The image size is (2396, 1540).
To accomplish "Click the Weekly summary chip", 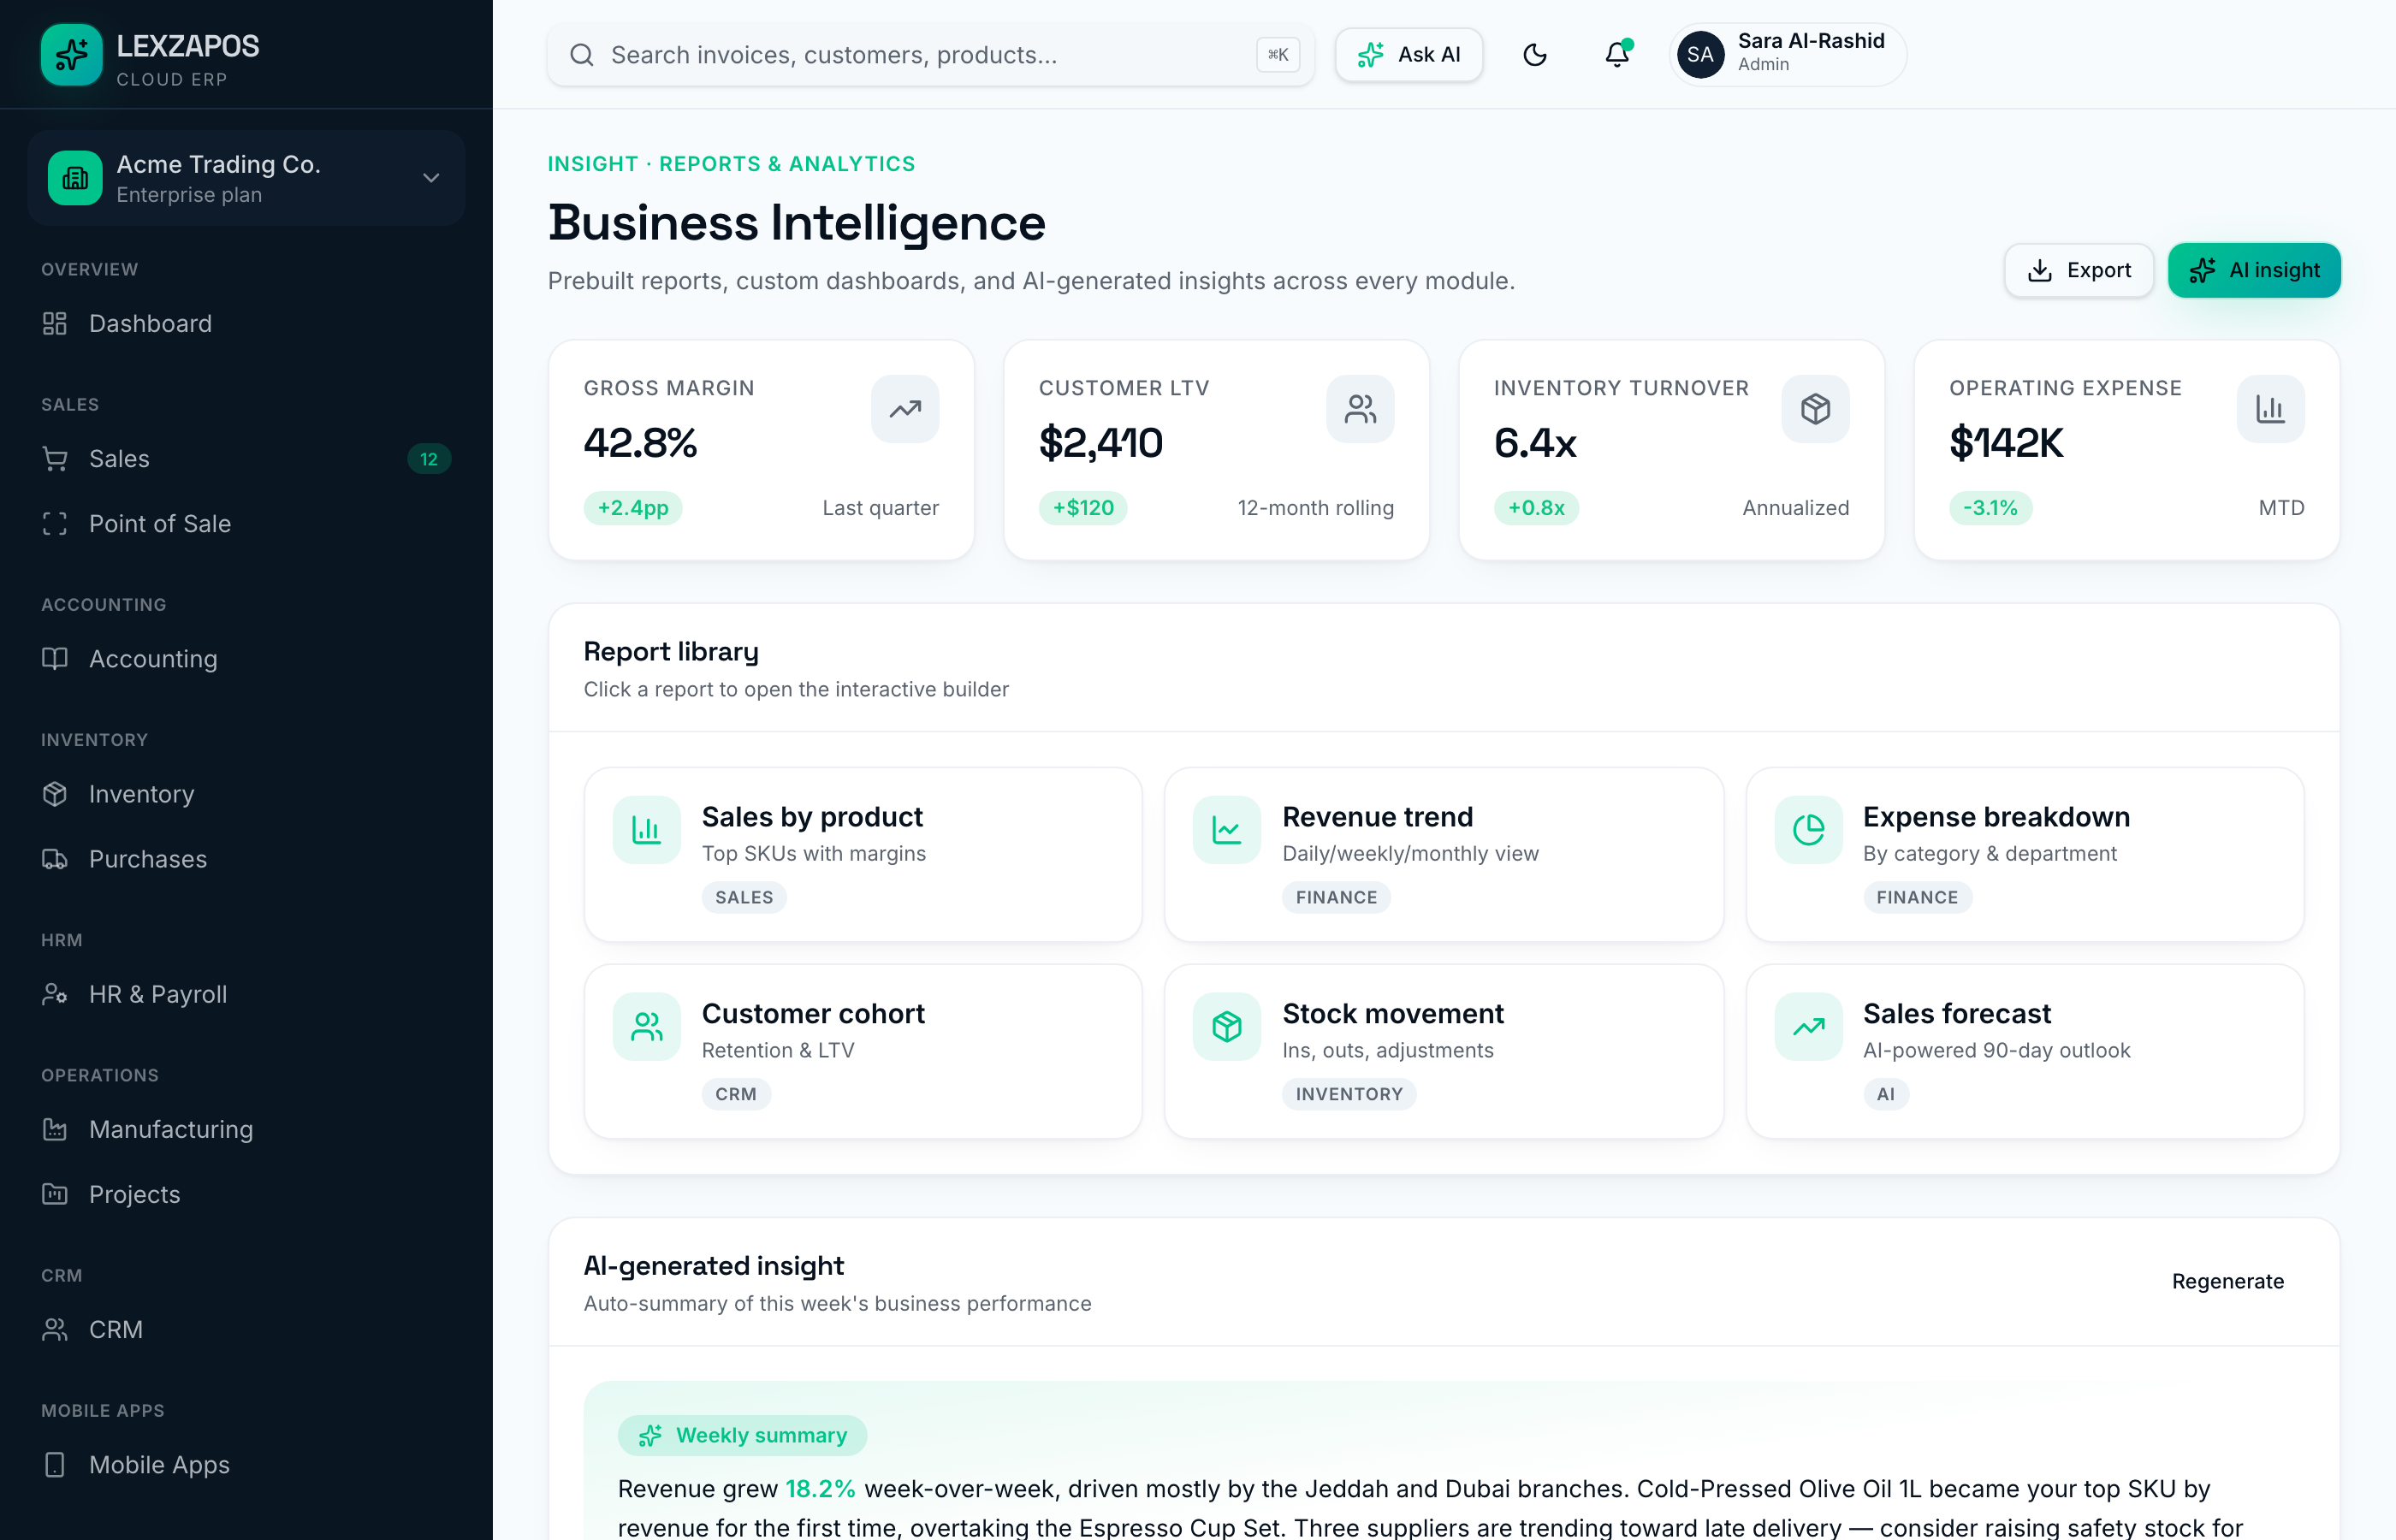I will click(742, 1435).
